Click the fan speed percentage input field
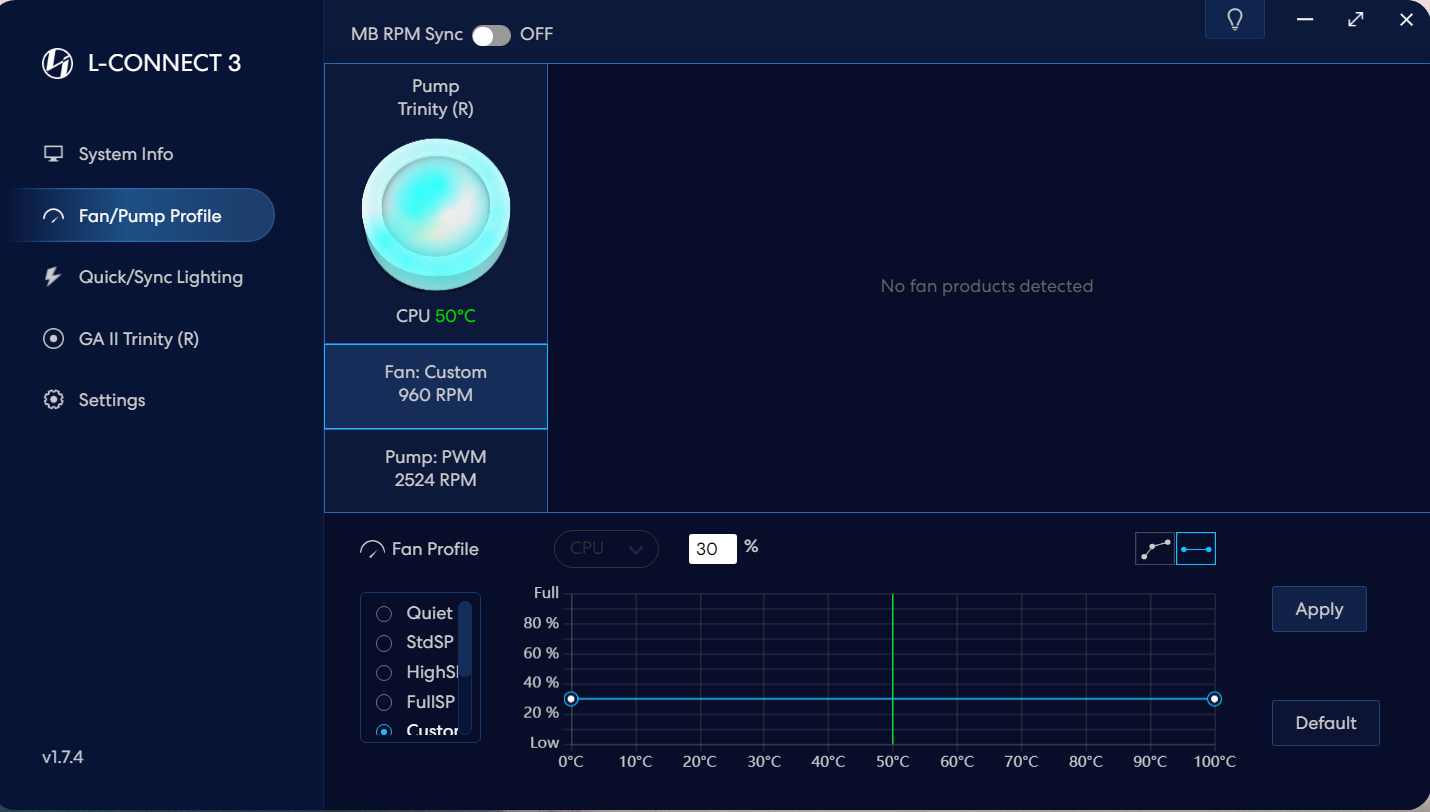This screenshot has width=1430, height=812. tap(713, 549)
